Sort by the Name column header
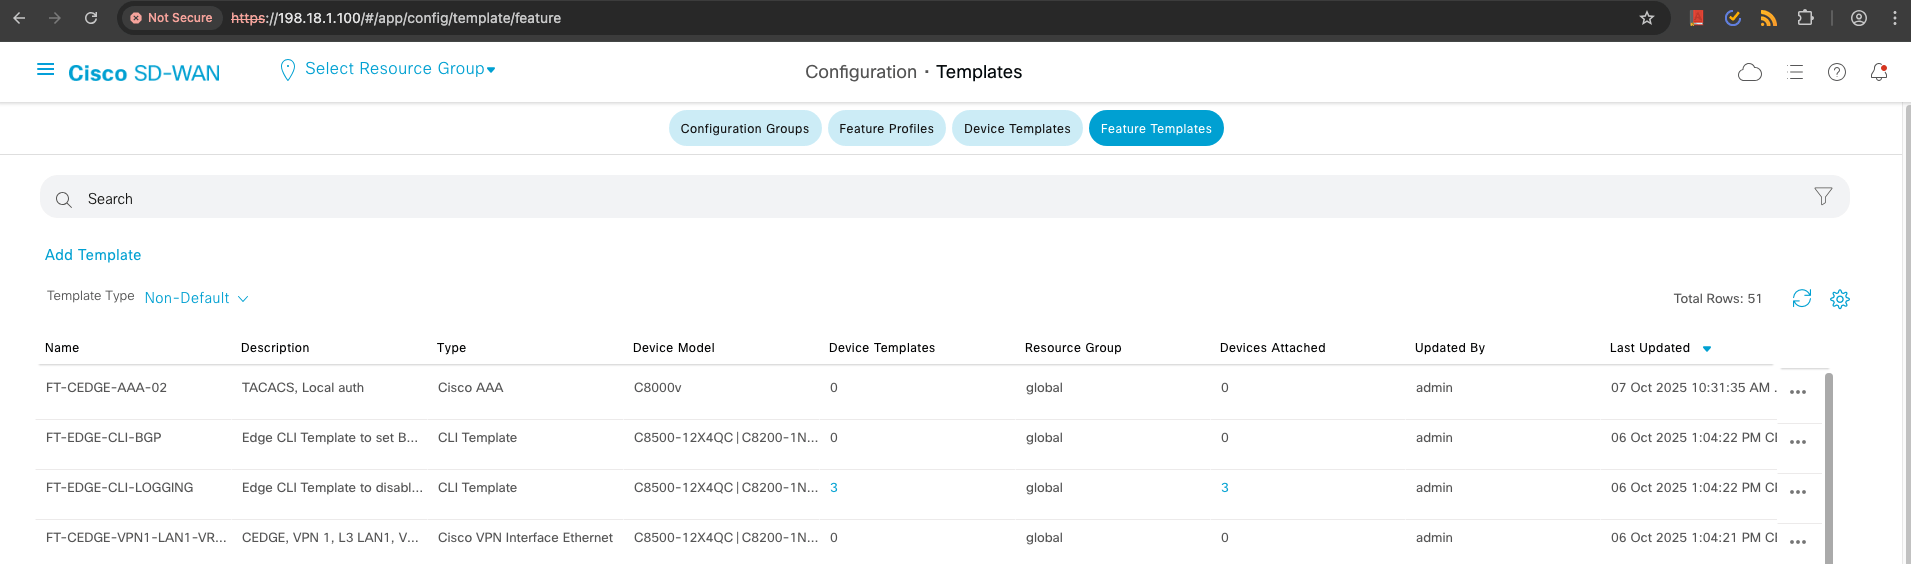 (62, 348)
